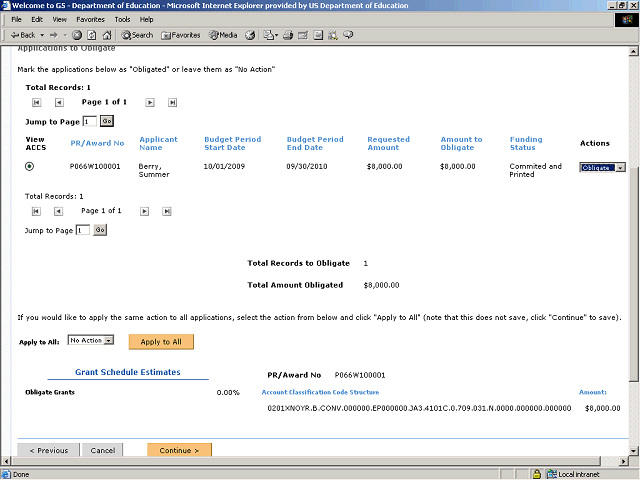This screenshot has width=640, height=480.
Task: Click the Stop loading icon
Action: pos(77,35)
